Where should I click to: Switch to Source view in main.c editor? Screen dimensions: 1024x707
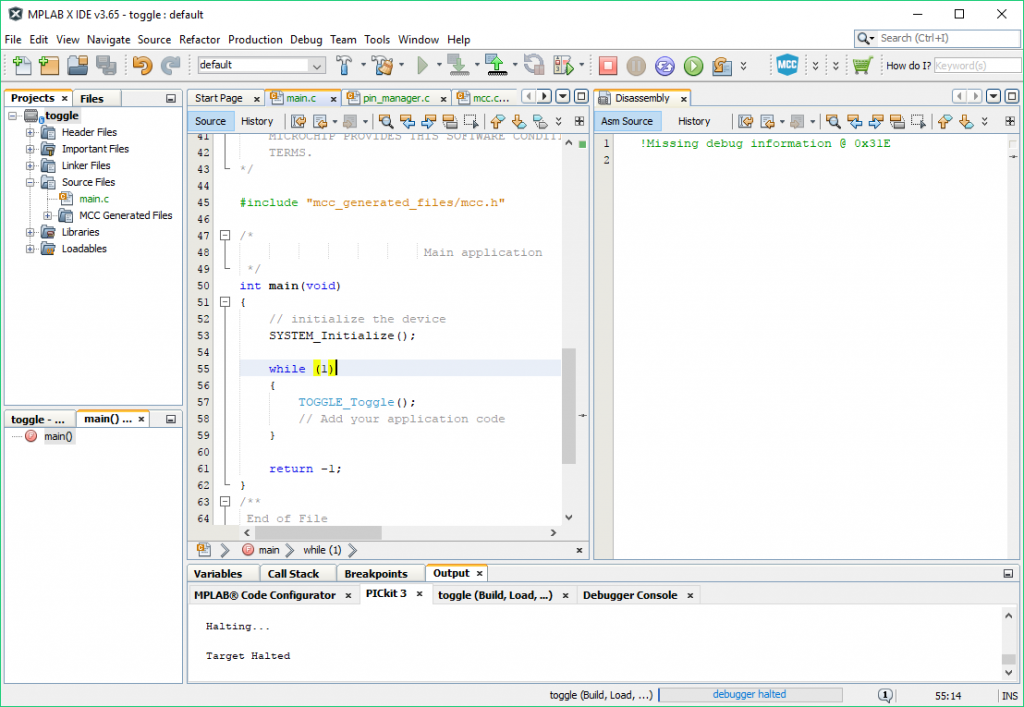pos(210,121)
